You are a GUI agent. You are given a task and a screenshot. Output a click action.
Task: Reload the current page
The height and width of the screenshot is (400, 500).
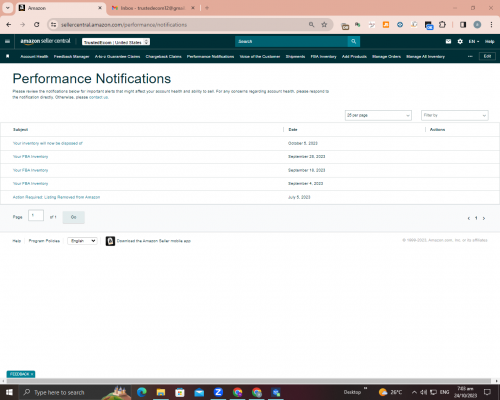tap(37, 25)
